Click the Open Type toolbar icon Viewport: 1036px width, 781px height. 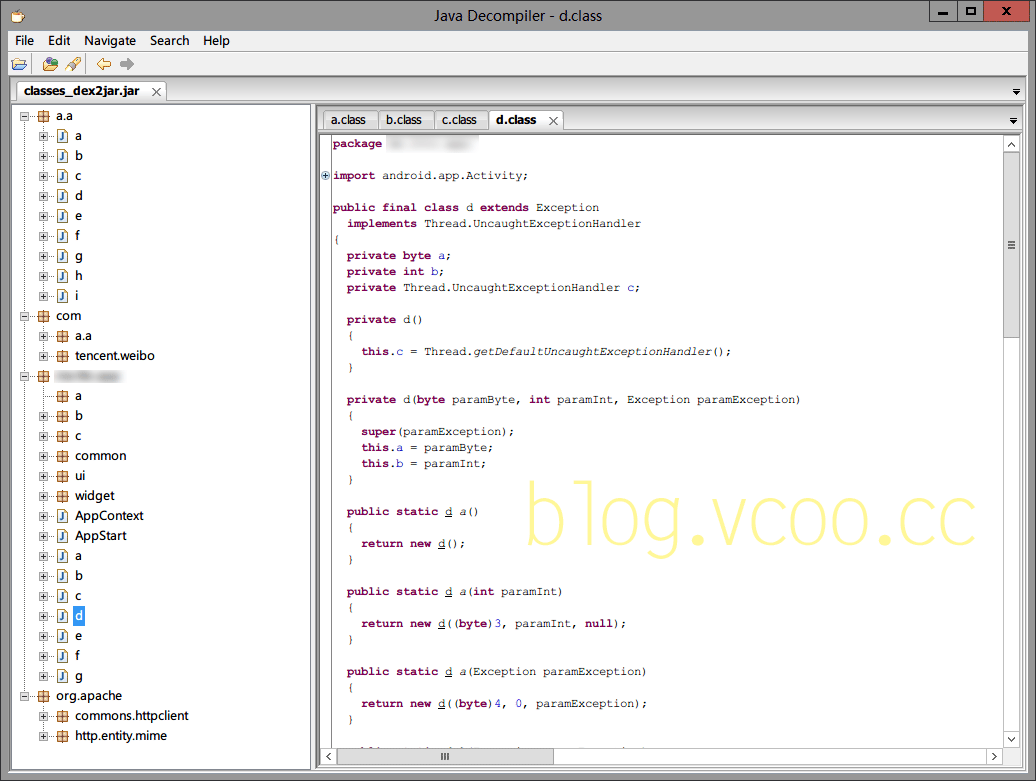click(50, 64)
